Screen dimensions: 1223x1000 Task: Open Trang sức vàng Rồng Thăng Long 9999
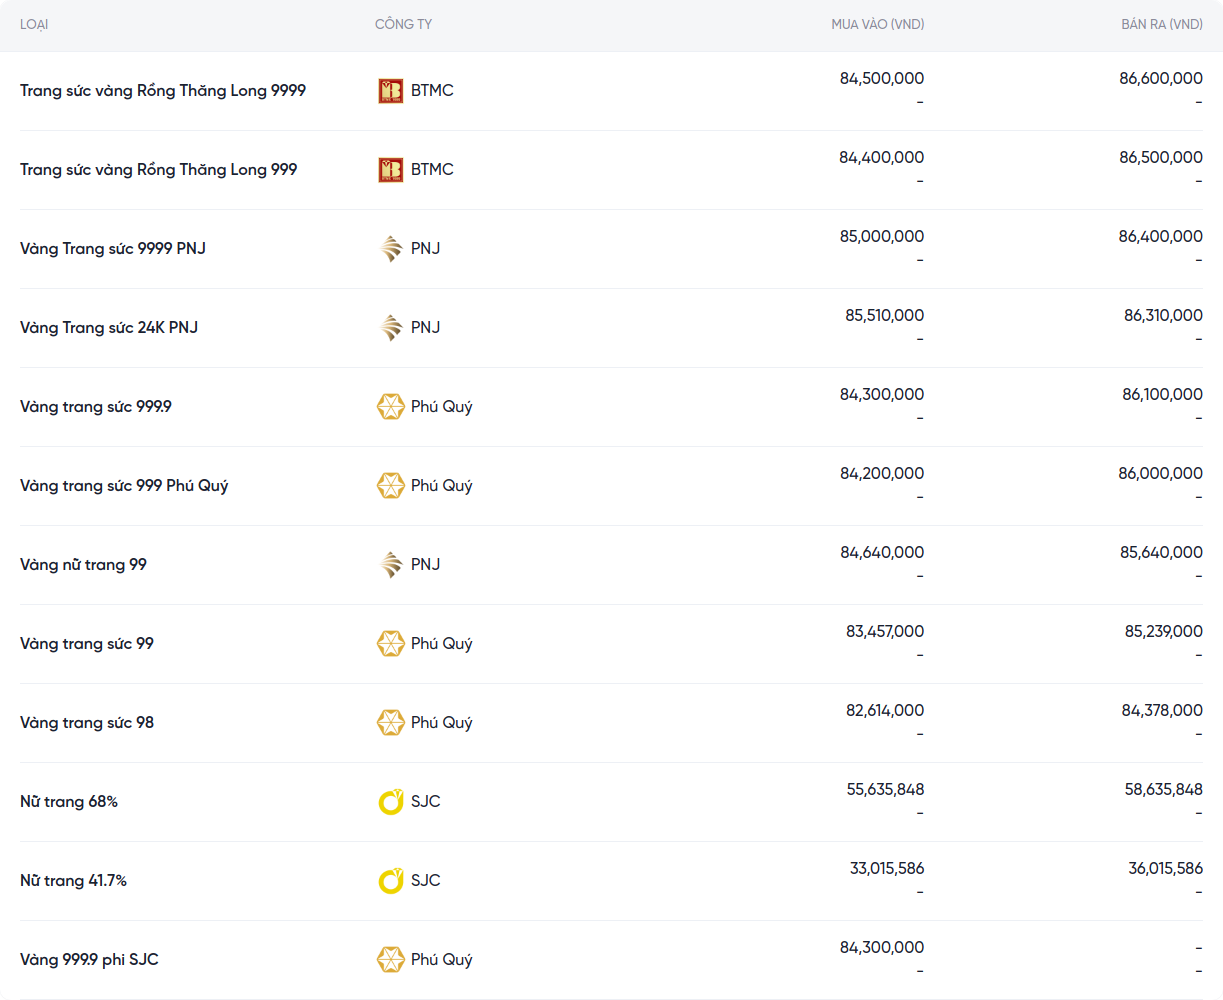pos(163,91)
